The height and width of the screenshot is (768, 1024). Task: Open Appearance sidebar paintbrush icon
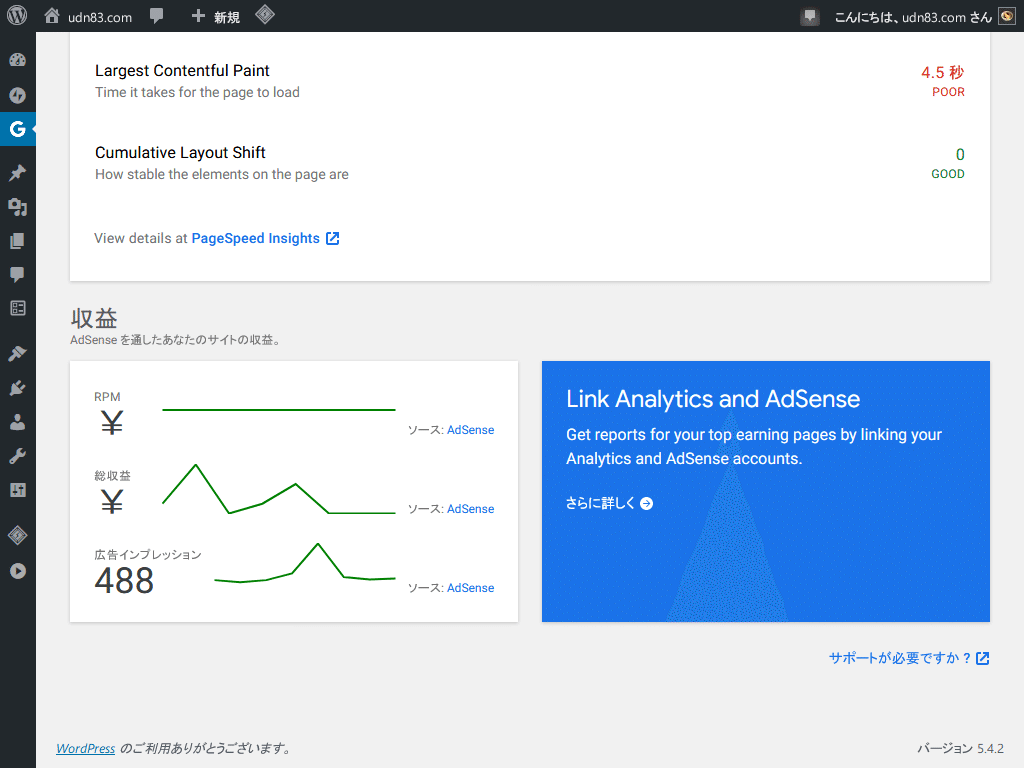click(x=18, y=353)
